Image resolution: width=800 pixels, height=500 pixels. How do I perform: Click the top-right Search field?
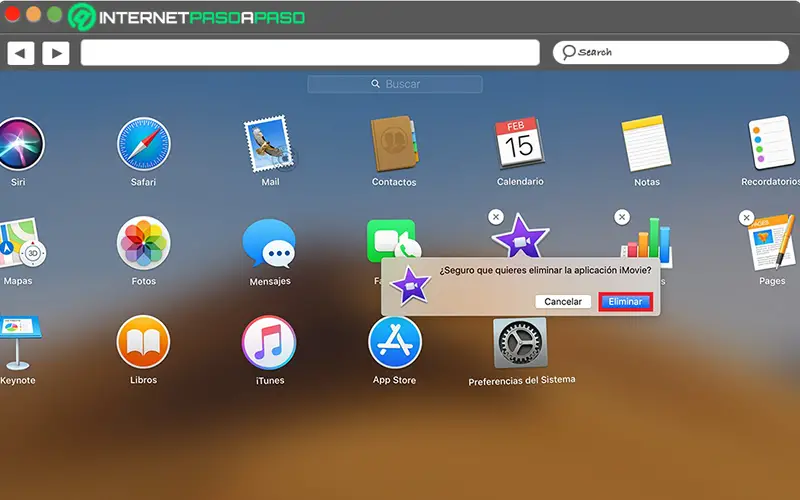(x=670, y=53)
